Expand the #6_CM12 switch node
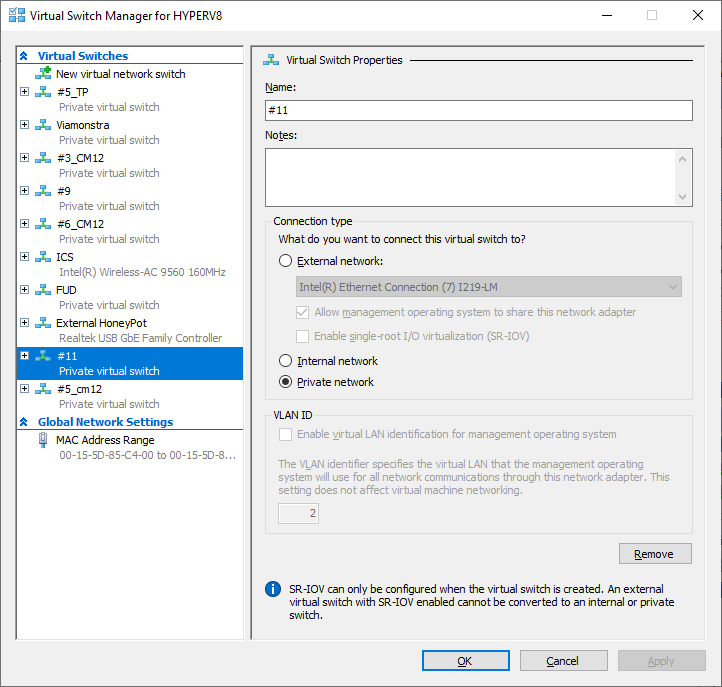Screen dimensions: 722x687 (x=25, y=224)
